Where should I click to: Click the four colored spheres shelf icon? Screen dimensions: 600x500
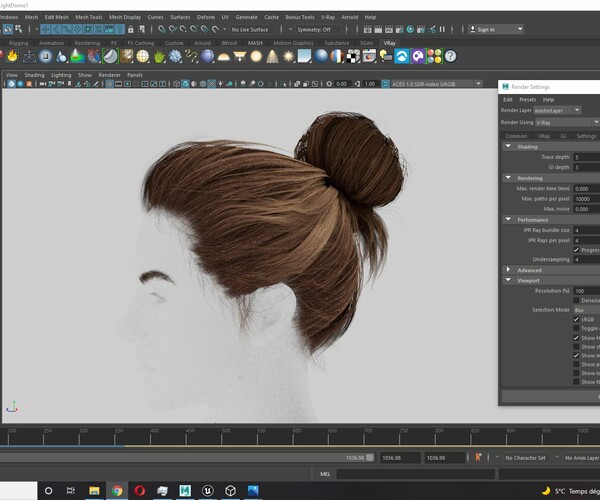pos(434,56)
